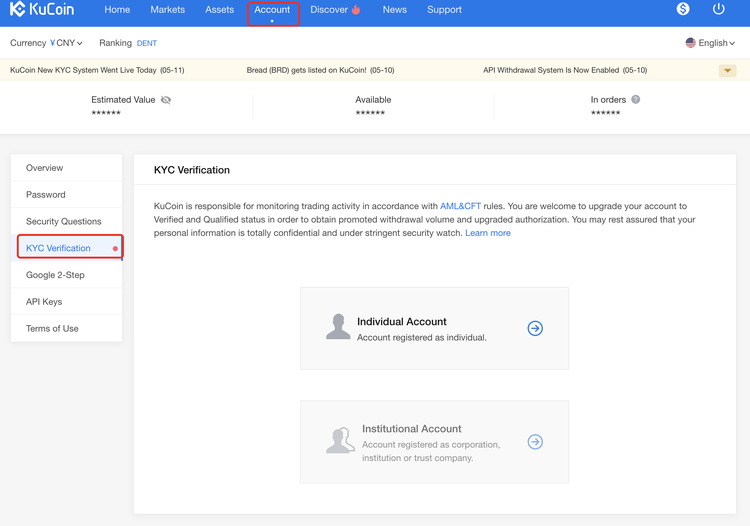The width and height of the screenshot is (750, 526).
Task: Click the power logout icon
Action: coord(718,9)
